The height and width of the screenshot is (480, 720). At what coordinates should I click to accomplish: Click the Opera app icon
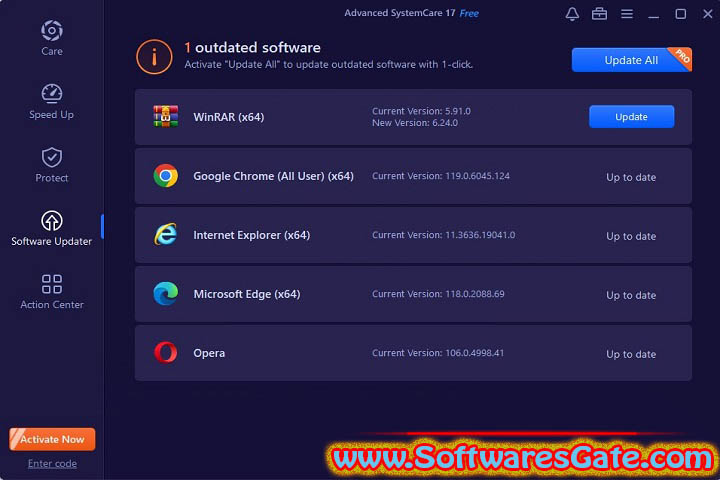[x=166, y=353]
